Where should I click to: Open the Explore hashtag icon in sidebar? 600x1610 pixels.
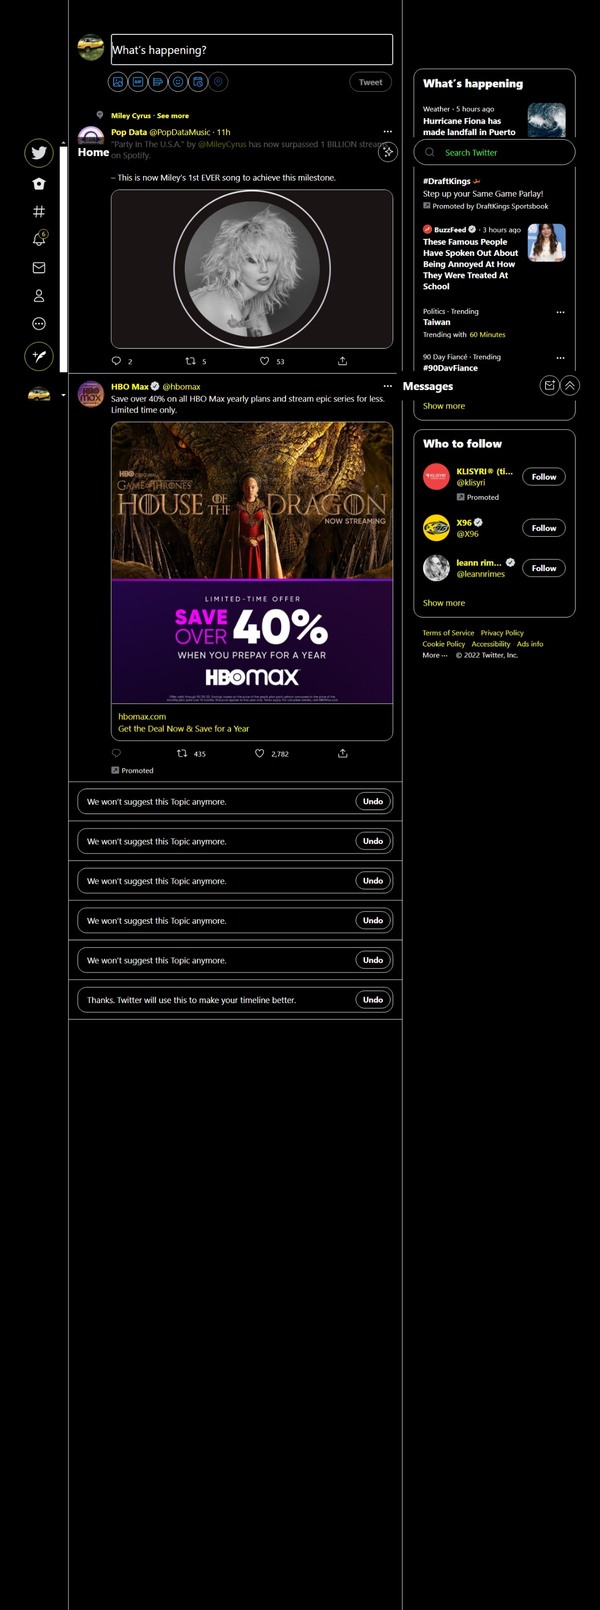coord(39,211)
